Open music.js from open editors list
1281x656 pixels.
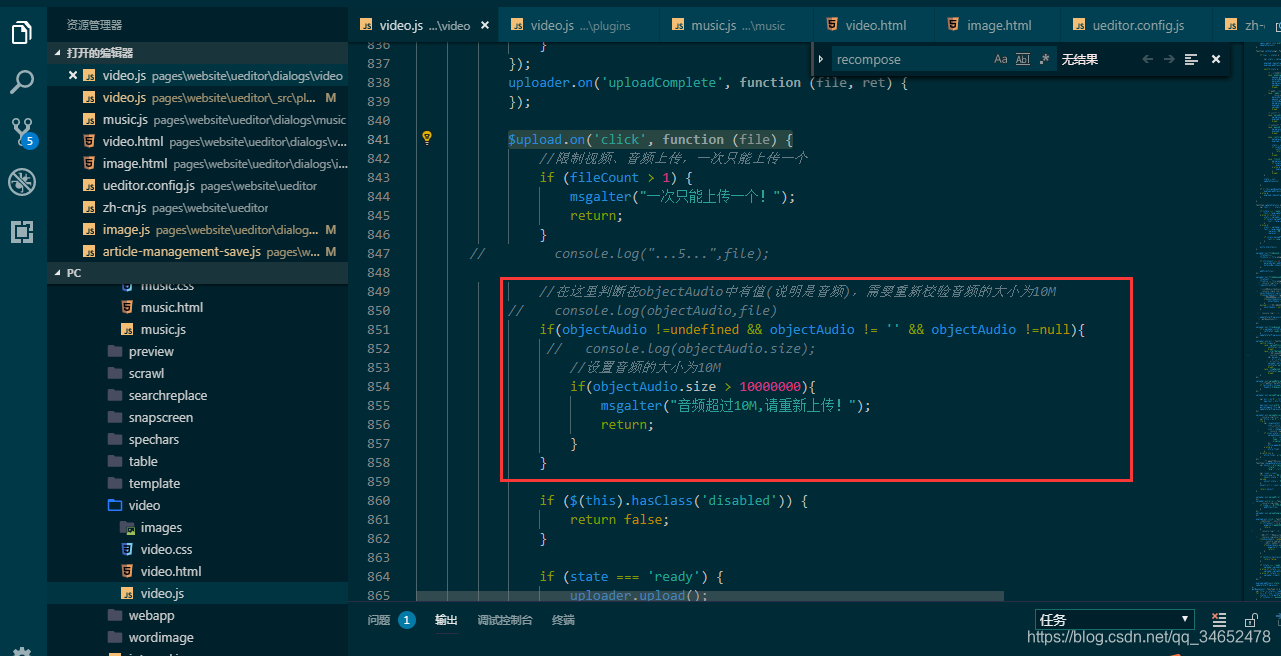click(x=198, y=119)
